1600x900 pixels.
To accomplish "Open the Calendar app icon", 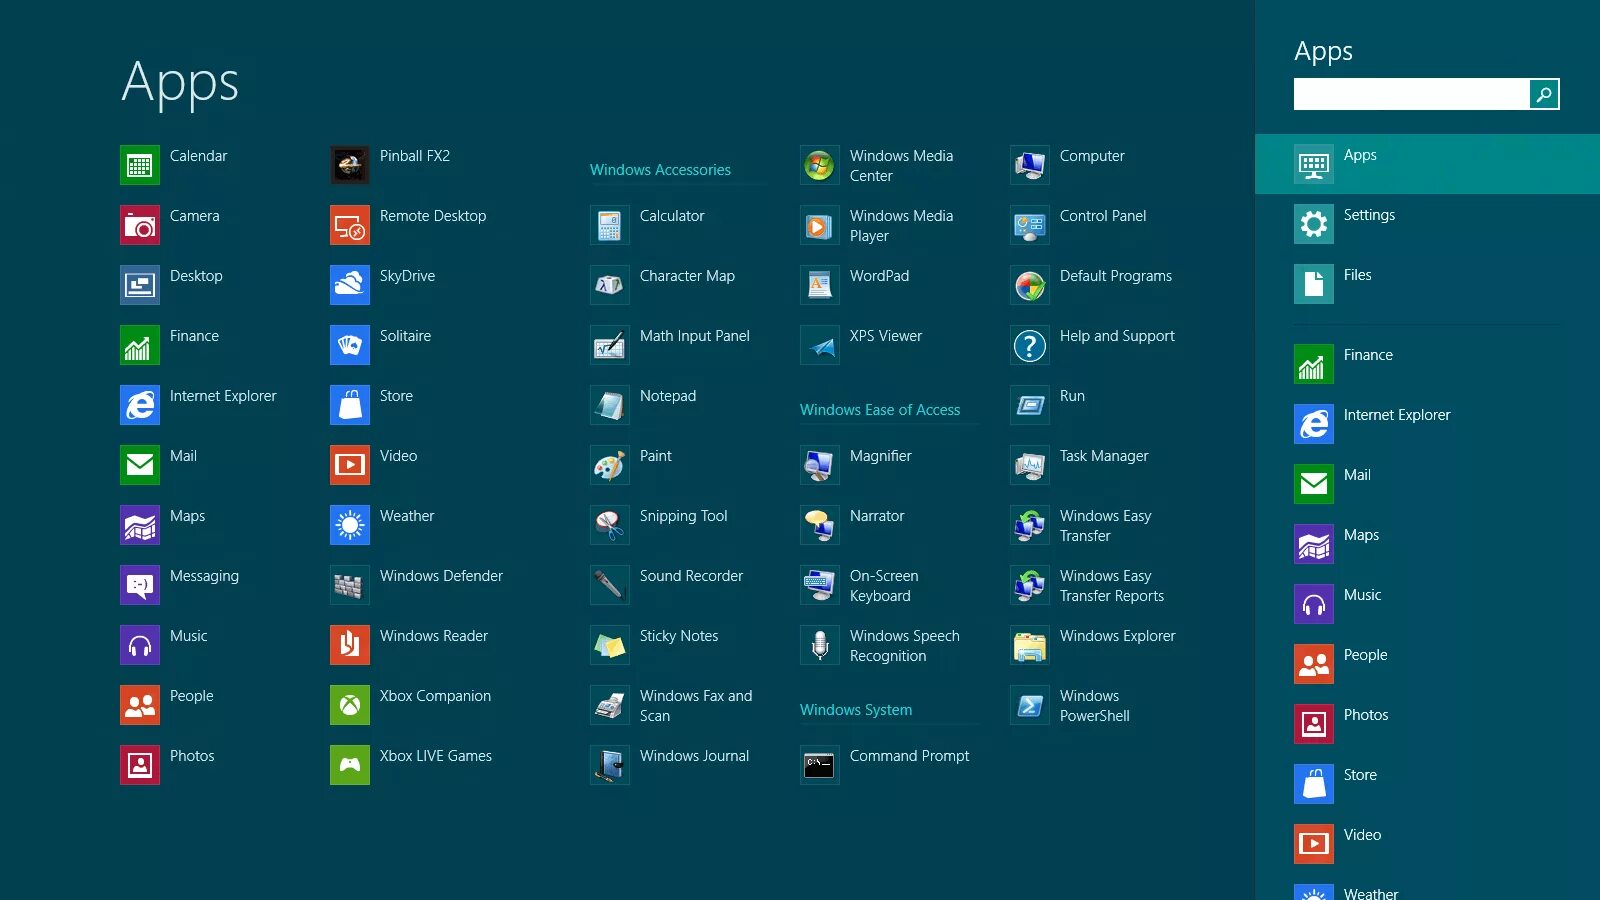I will click(x=140, y=165).
